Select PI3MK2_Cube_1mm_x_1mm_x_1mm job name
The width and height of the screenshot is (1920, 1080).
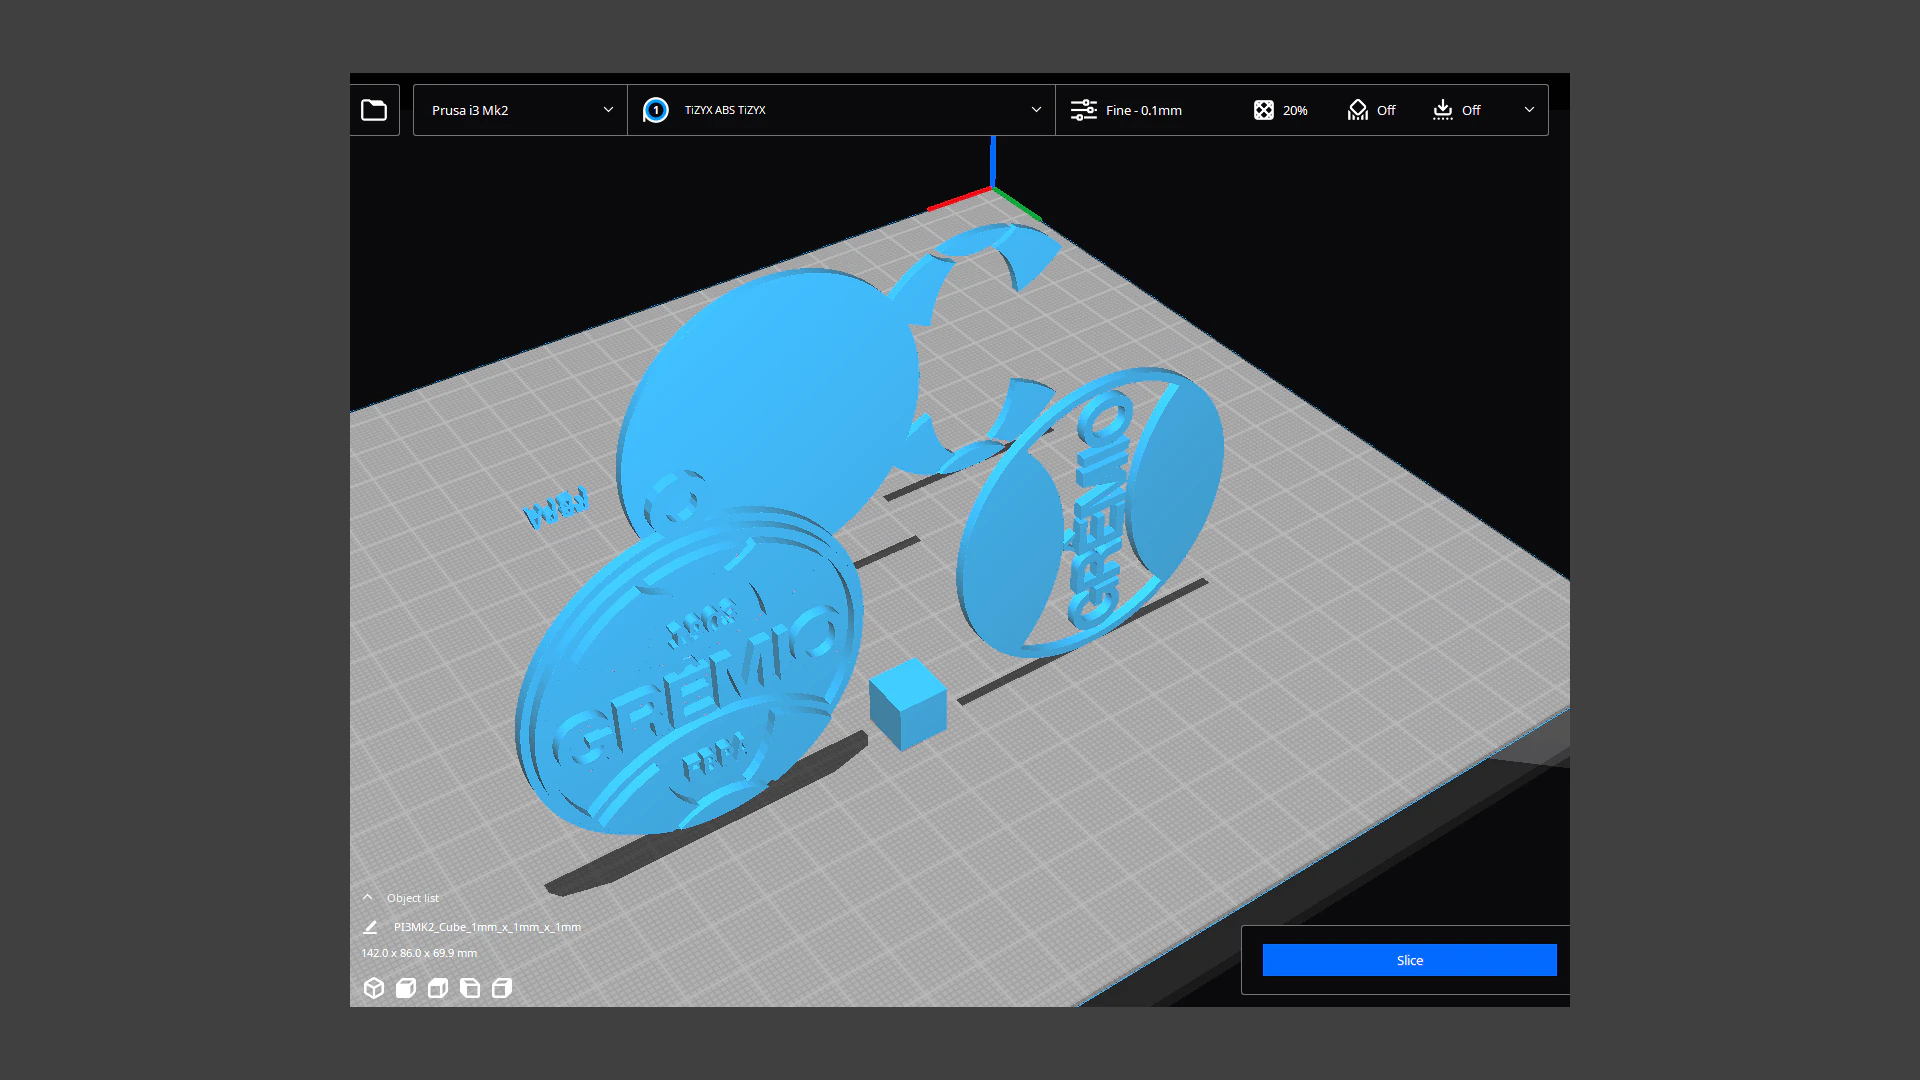pyautogui.click(x=487, y=927)
